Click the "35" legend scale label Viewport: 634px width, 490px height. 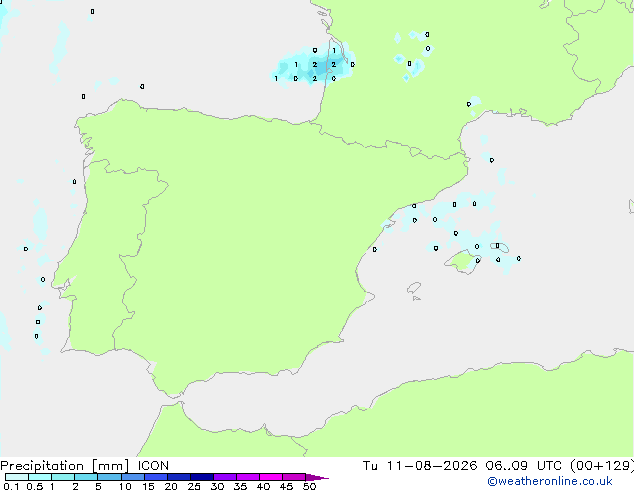(240, 486)
